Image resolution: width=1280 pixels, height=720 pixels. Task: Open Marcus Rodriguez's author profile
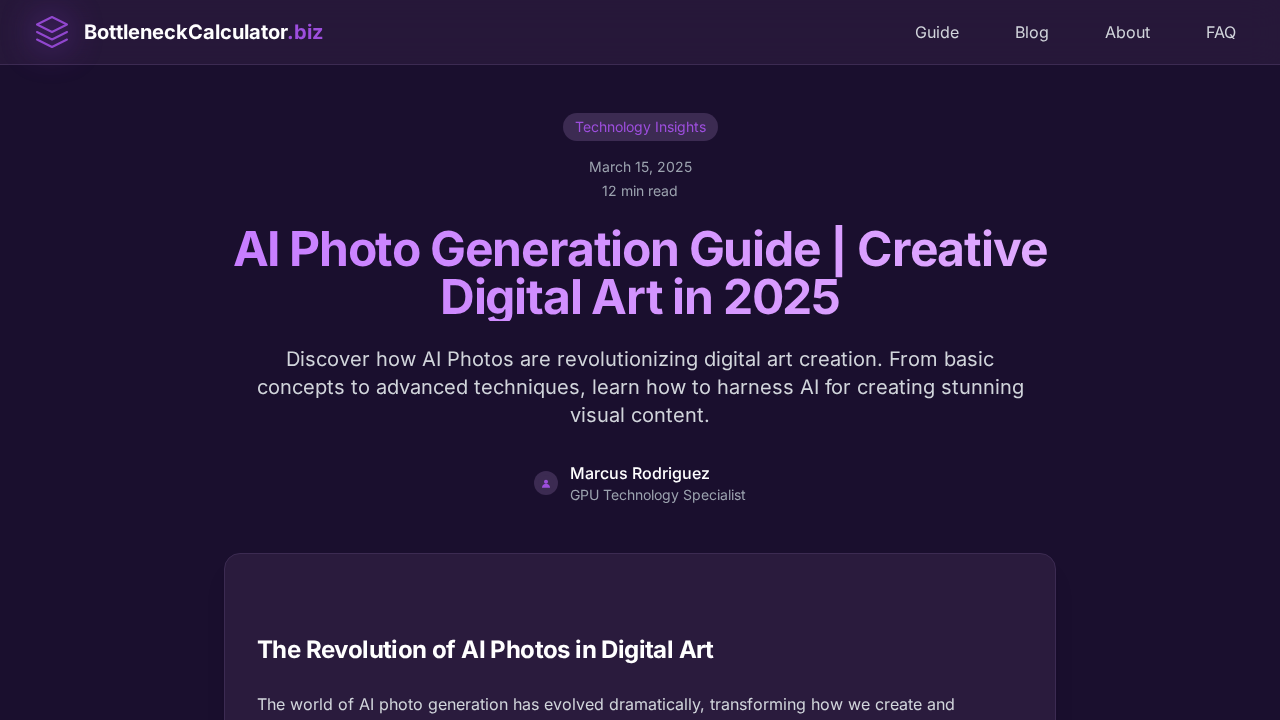coord(639,473)
